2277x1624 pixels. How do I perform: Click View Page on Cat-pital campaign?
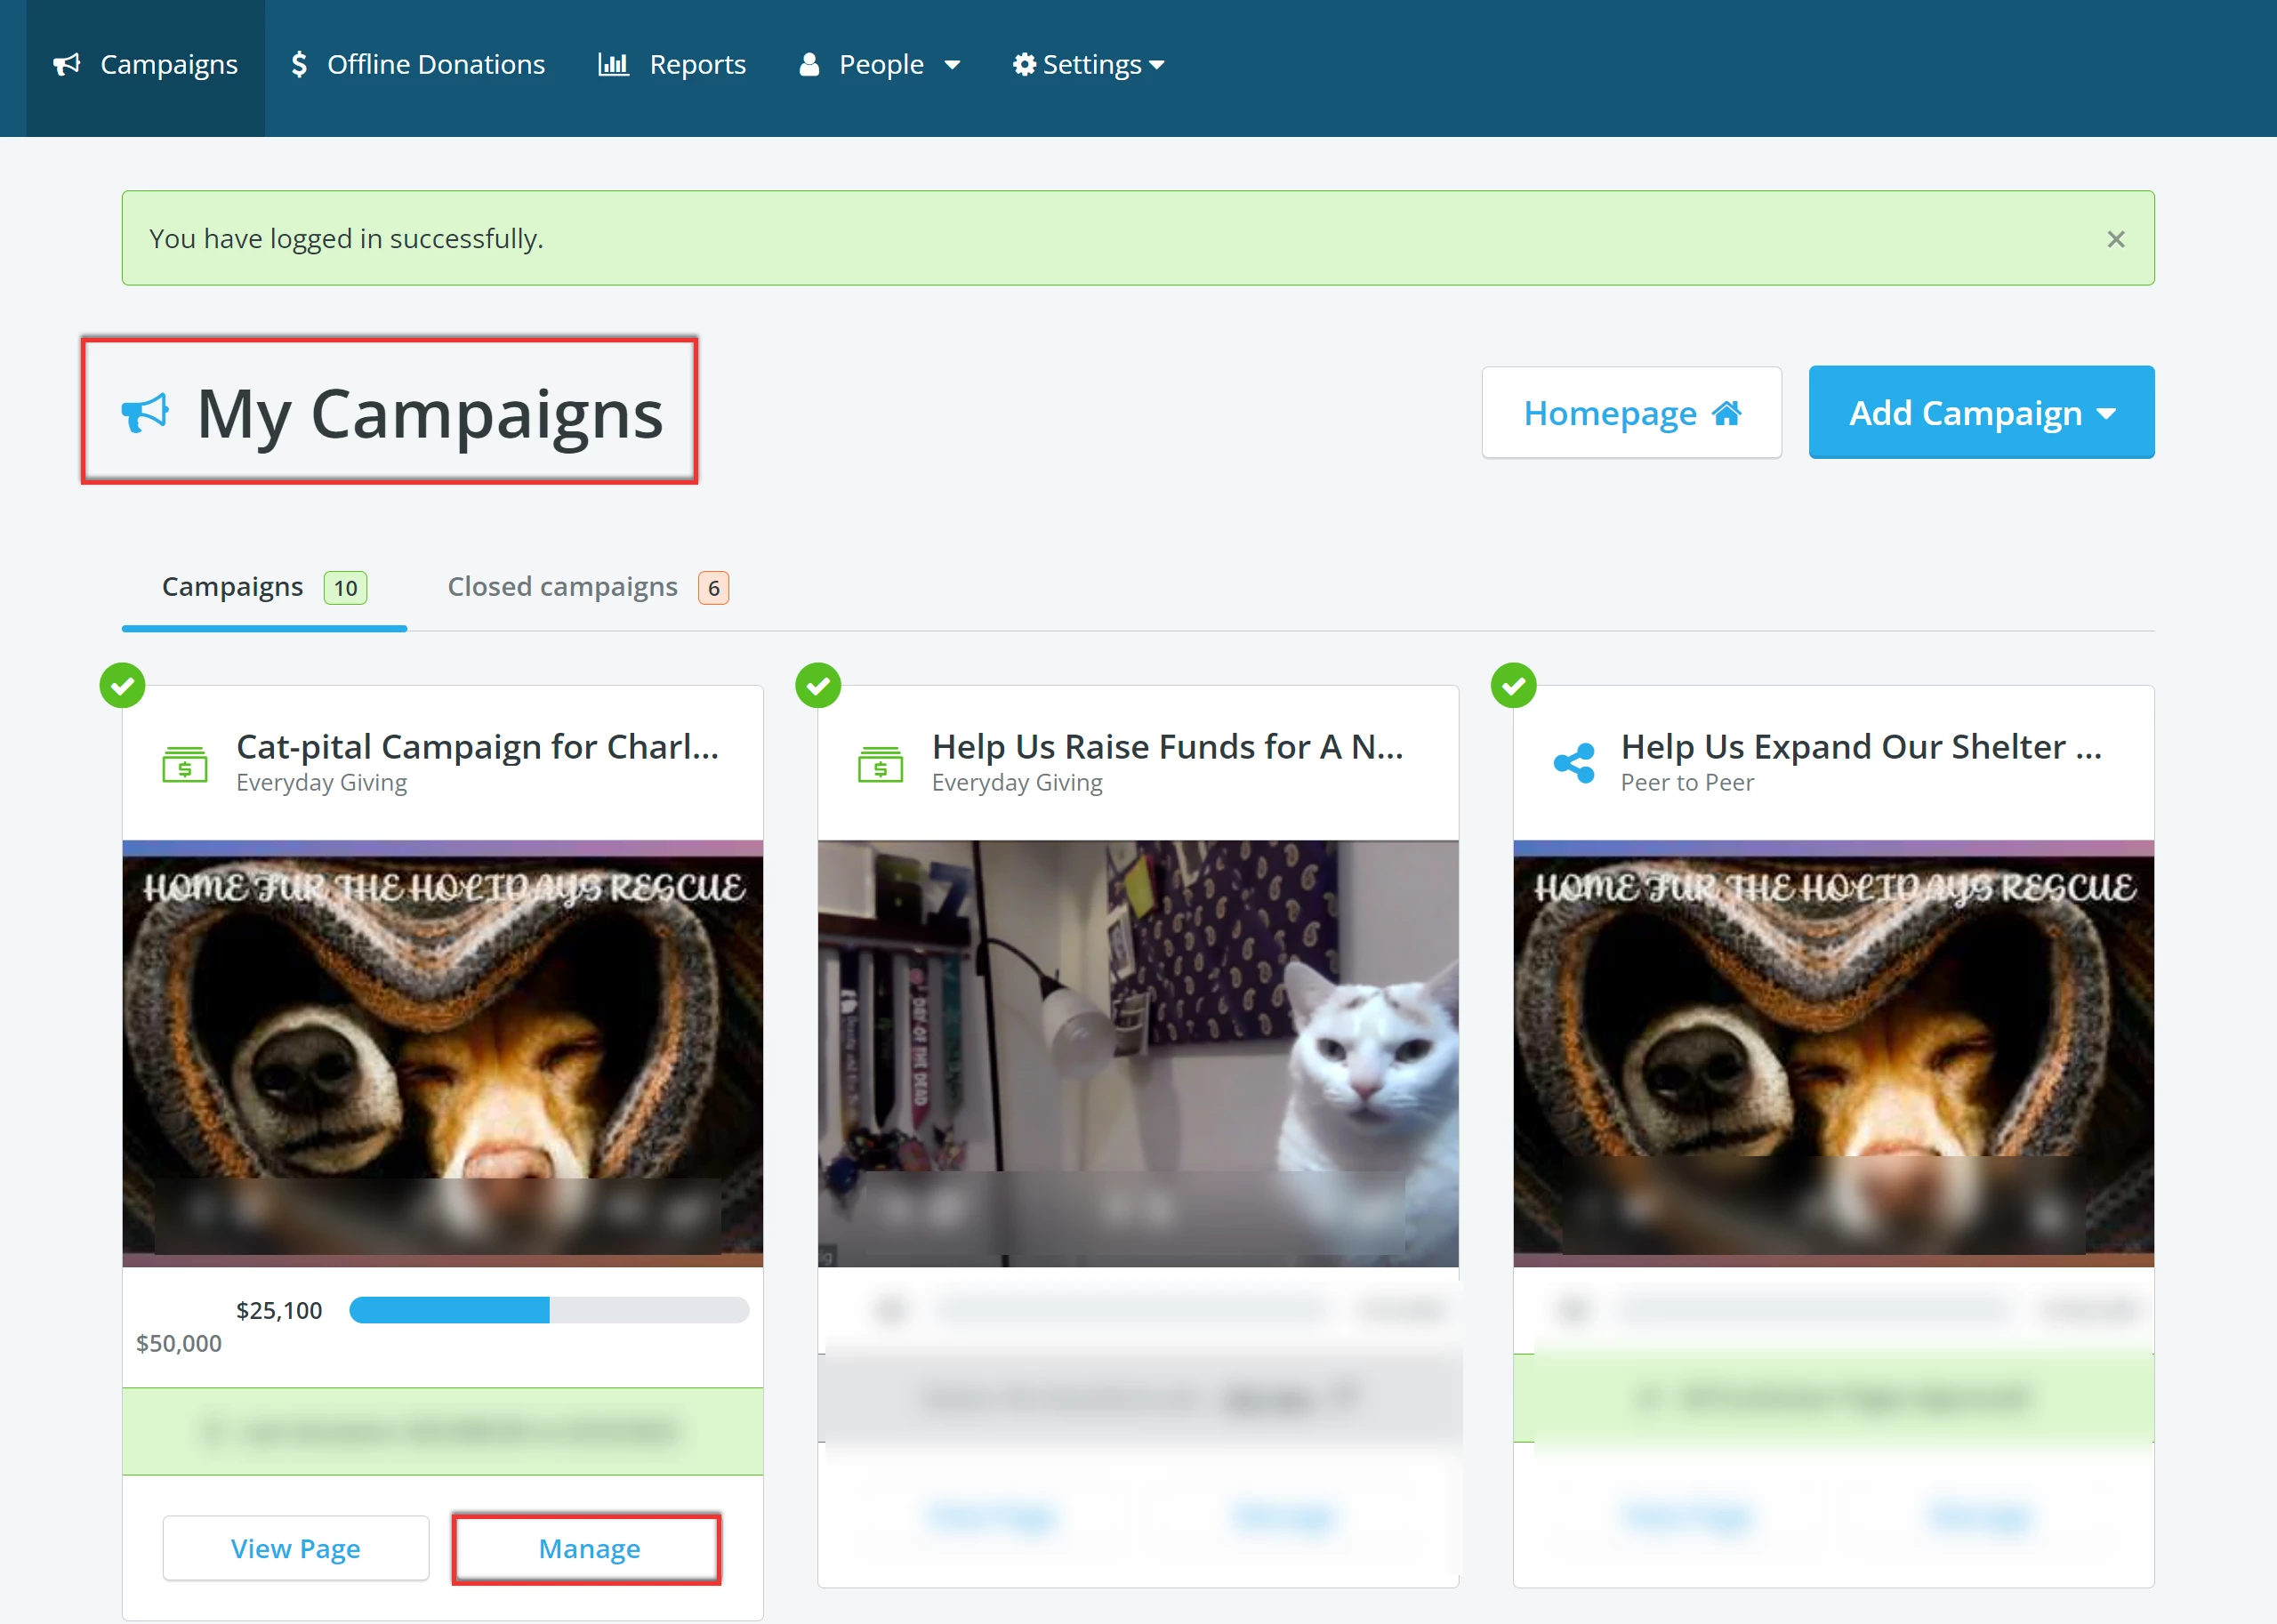296,1548
